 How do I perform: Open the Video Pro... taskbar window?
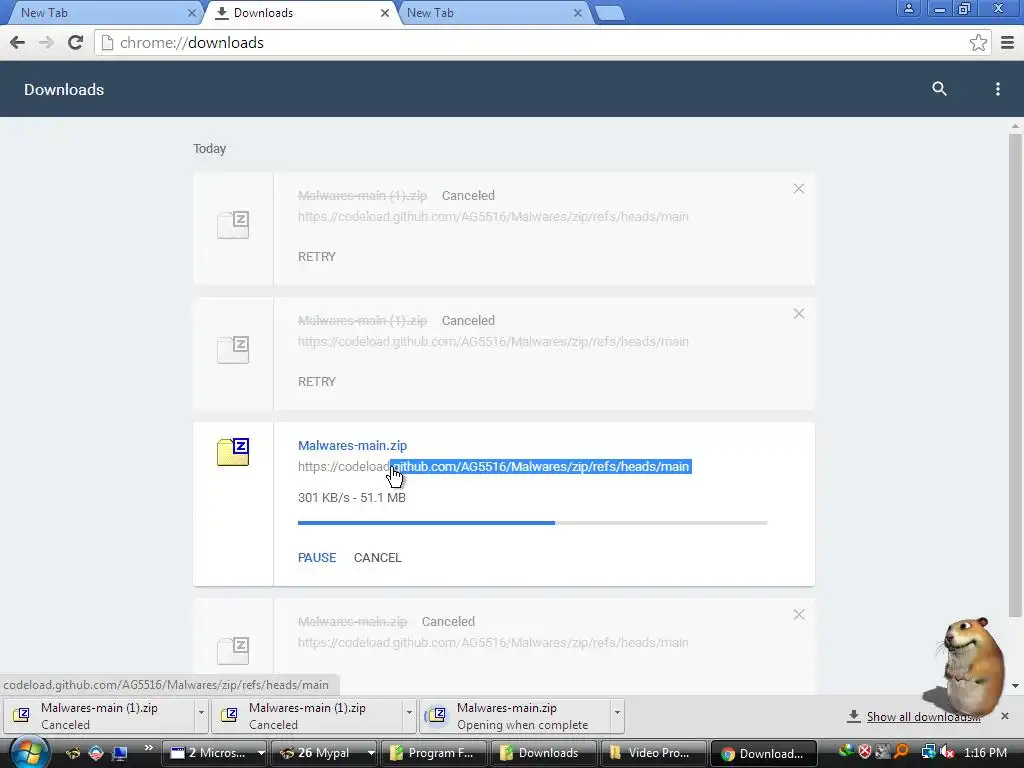pyautogui.click(x=652, y=753)
